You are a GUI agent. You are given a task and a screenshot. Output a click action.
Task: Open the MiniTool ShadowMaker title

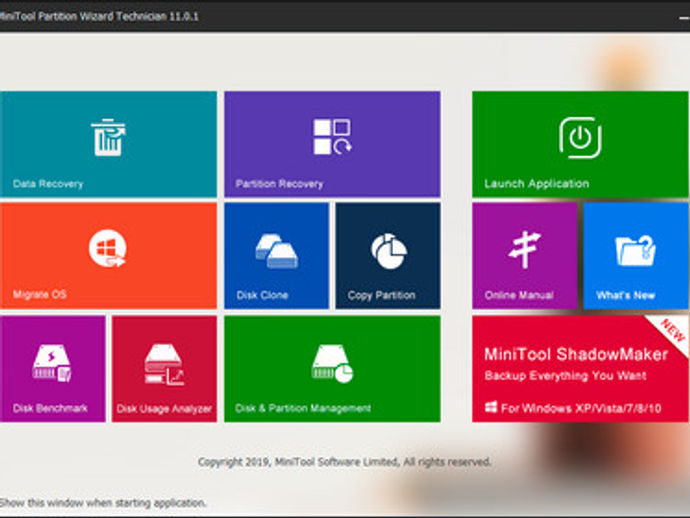click(x=576, y=354)
